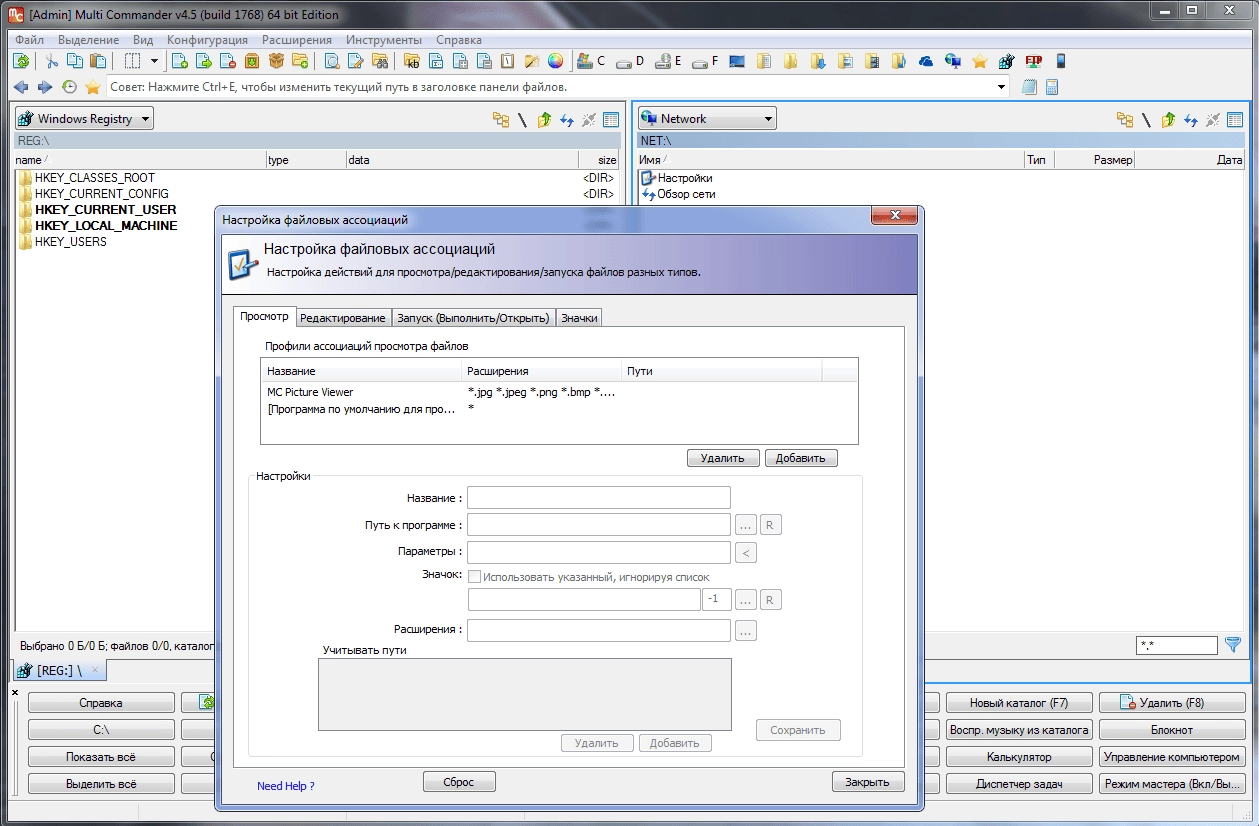Screen dimensions: 1259x826
Task: Open the Конфигурация menu
Action: point(207,40)
